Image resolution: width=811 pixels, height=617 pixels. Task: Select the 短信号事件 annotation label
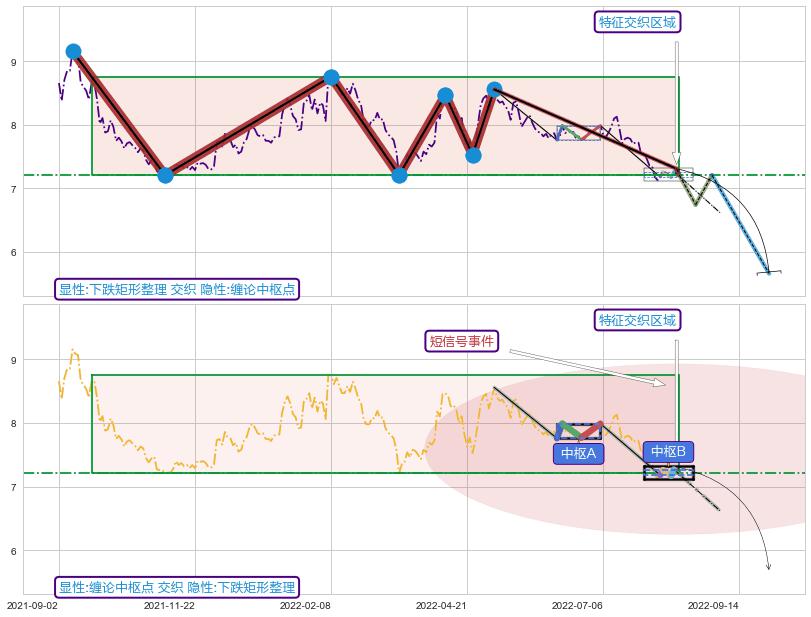[462, 341]
